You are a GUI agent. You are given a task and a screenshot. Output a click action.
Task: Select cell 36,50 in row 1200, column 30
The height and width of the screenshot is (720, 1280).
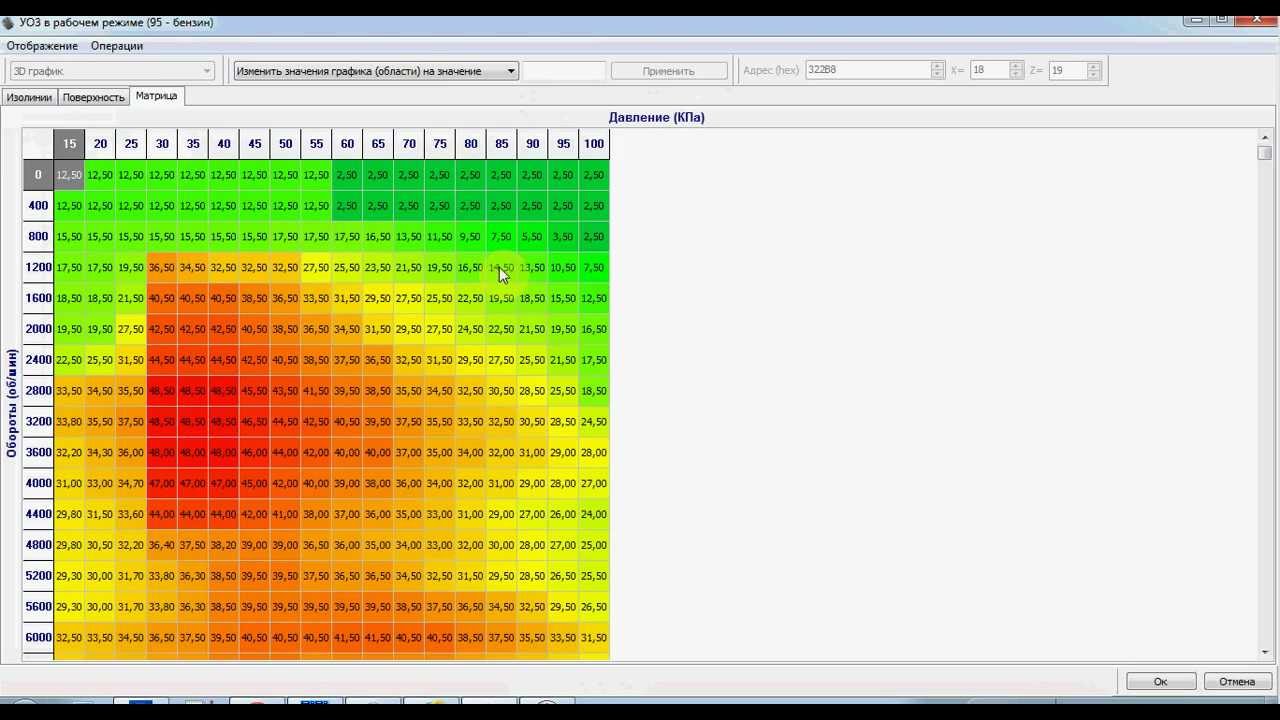162,268
